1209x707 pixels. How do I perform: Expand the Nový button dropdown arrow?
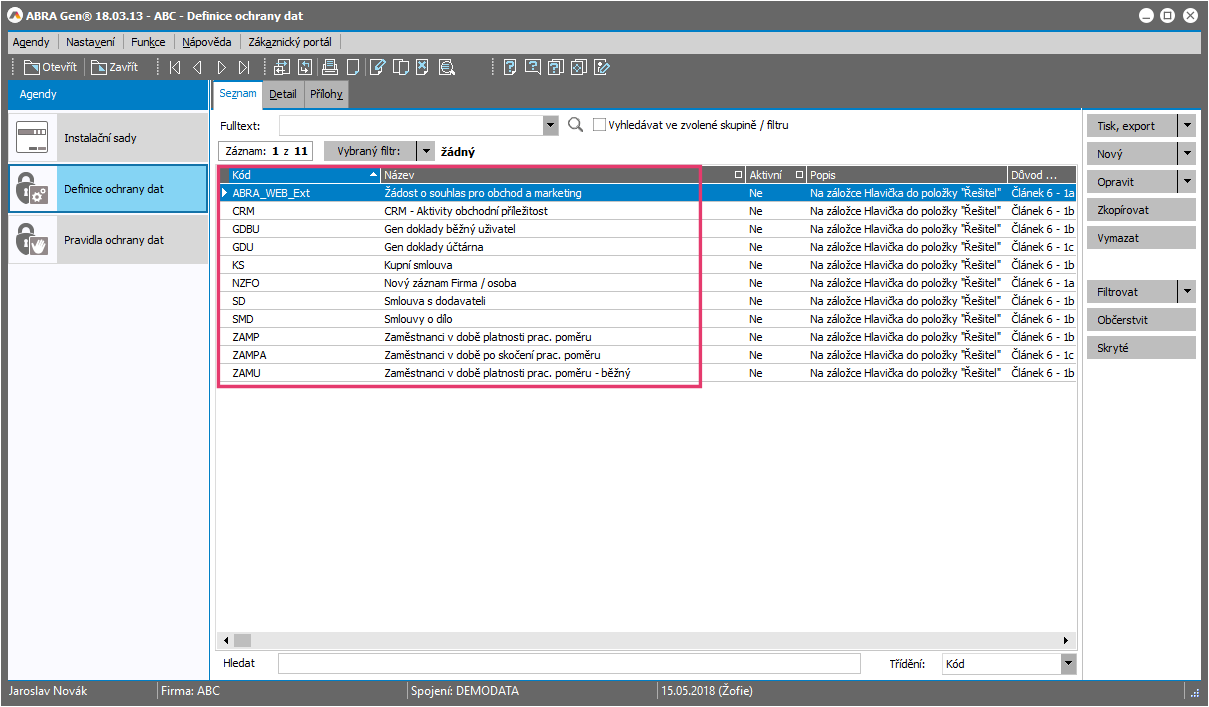pos(1186,154)
